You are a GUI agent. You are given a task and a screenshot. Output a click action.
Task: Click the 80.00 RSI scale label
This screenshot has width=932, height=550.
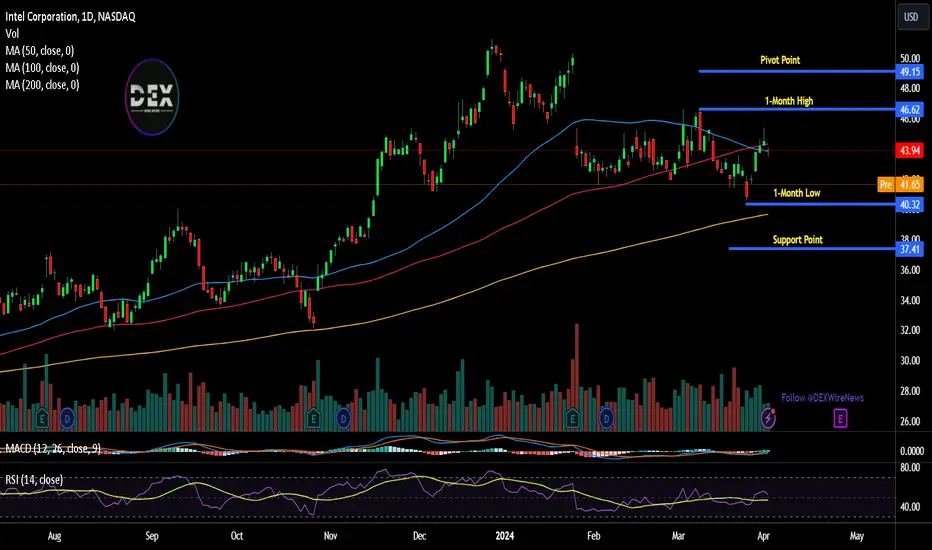pyautogui.click(x=910, y=467)
